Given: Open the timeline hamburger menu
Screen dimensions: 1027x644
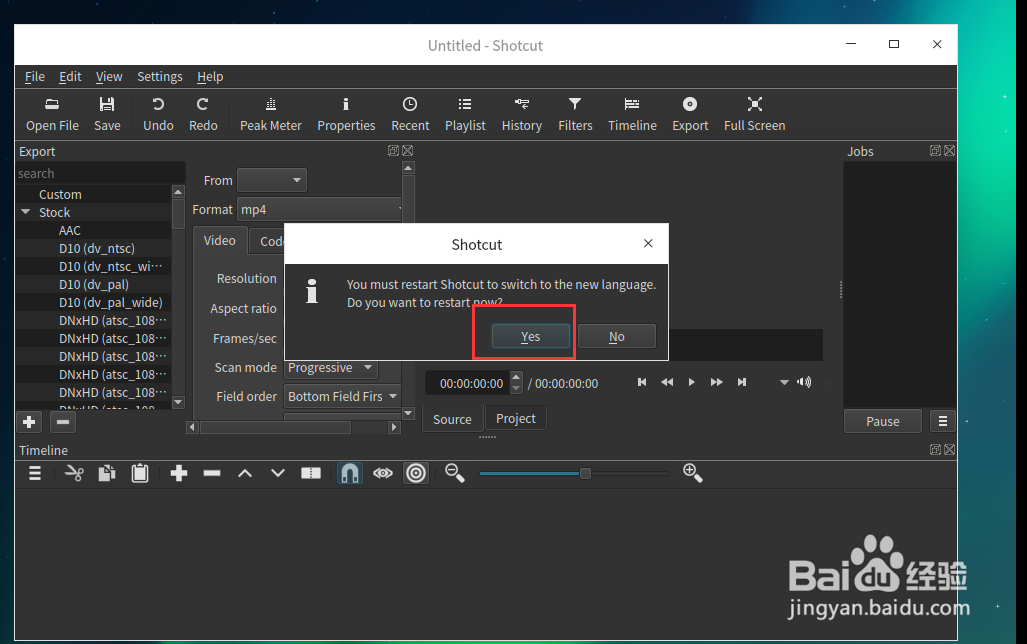Looking at the screenshot, I should pyautogui.click(x=35, y=473).
